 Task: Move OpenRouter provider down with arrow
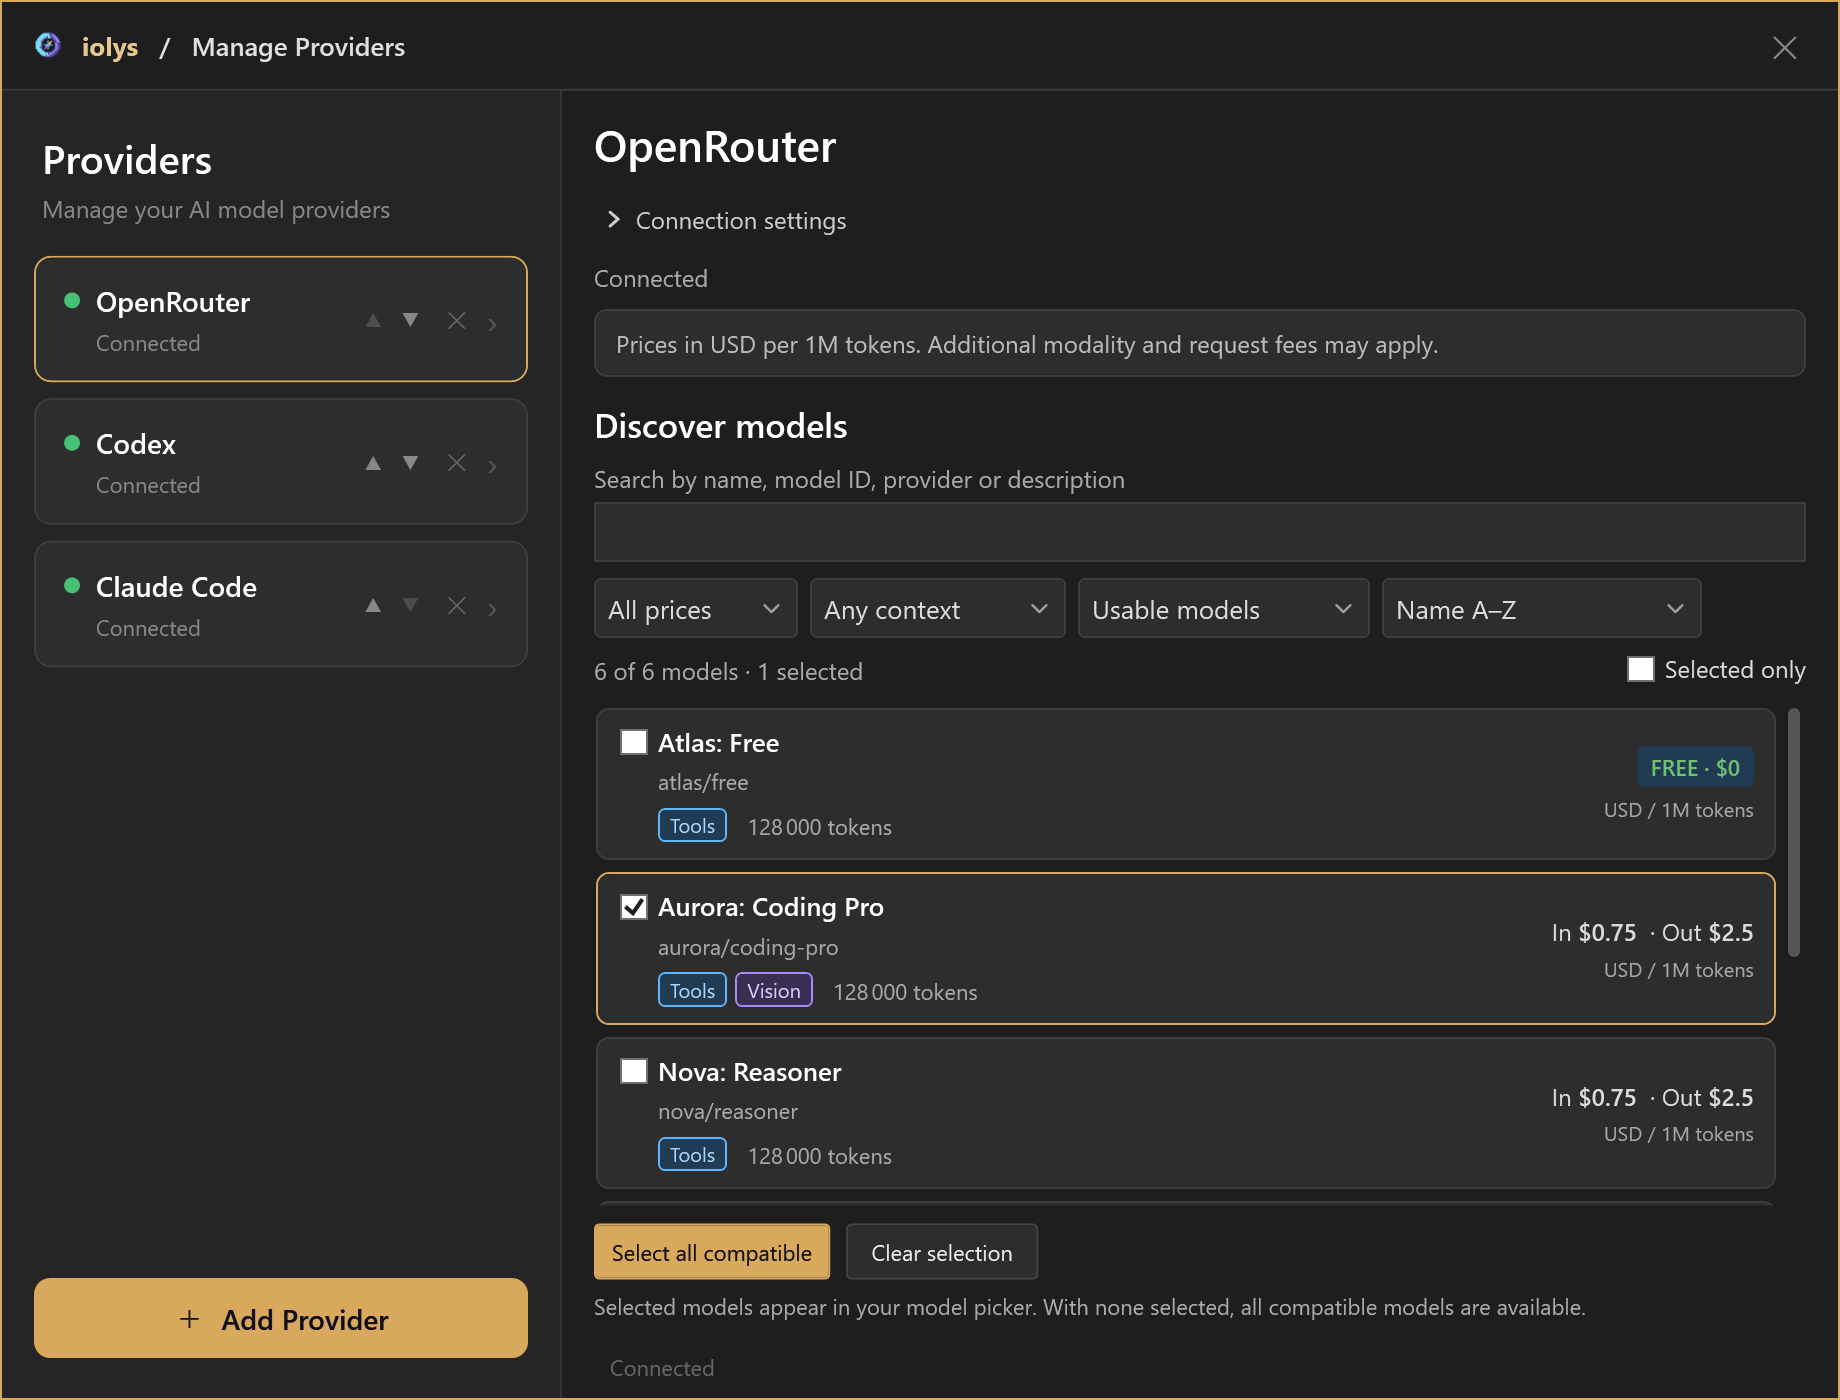[410, 320]
